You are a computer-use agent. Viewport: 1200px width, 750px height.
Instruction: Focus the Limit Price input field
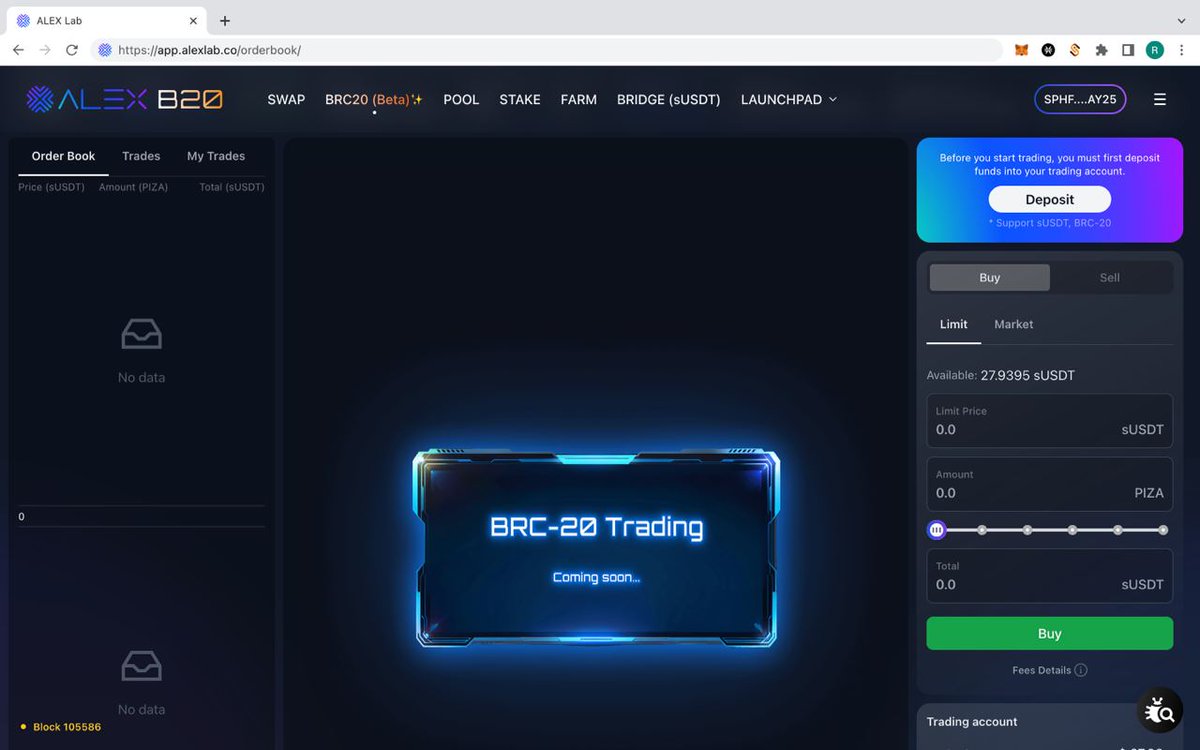click(x=1050, y=420)
